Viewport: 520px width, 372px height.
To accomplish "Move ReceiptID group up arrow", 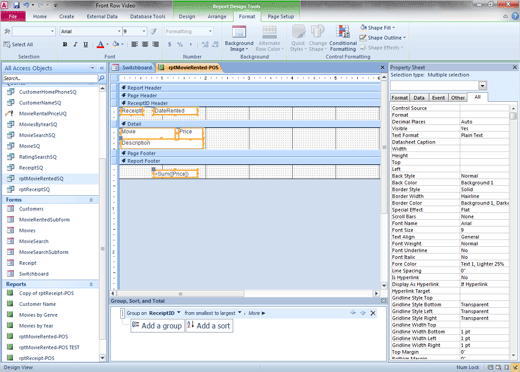I will 353,313.
